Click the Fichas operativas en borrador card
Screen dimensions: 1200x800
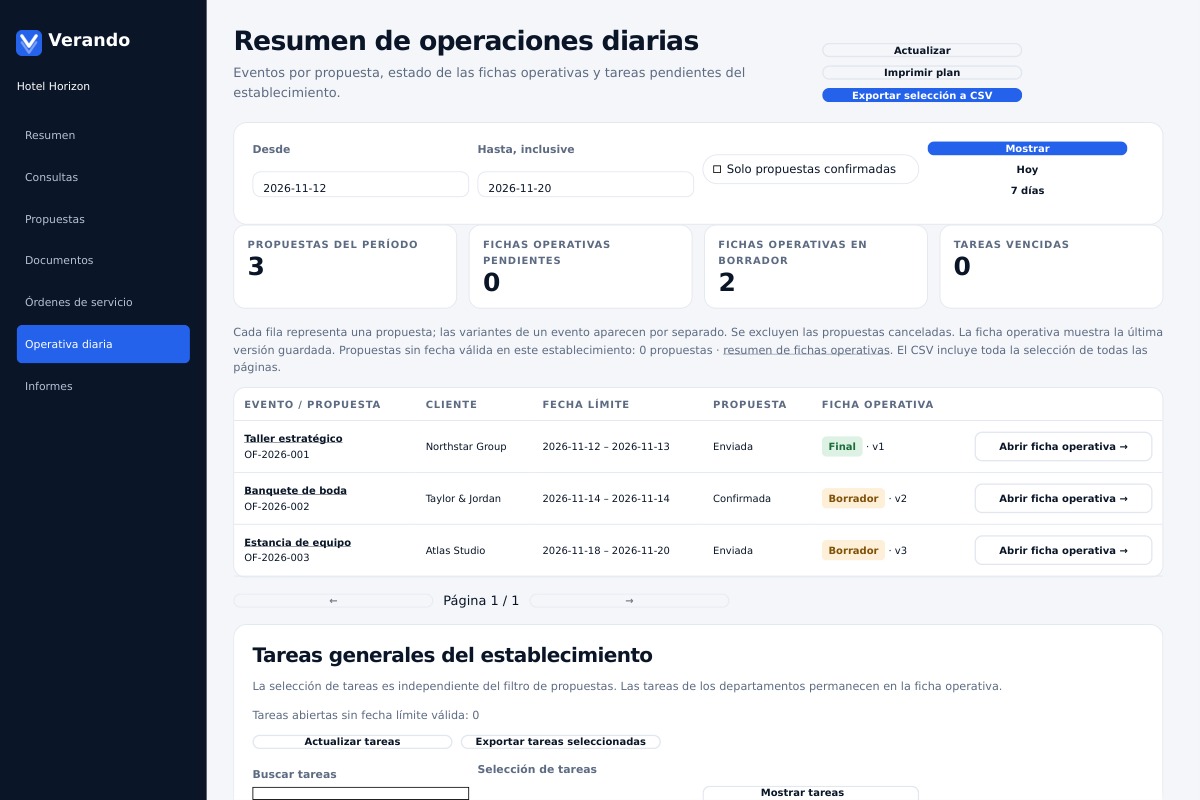pyautogui.click(x=816, y=267)
